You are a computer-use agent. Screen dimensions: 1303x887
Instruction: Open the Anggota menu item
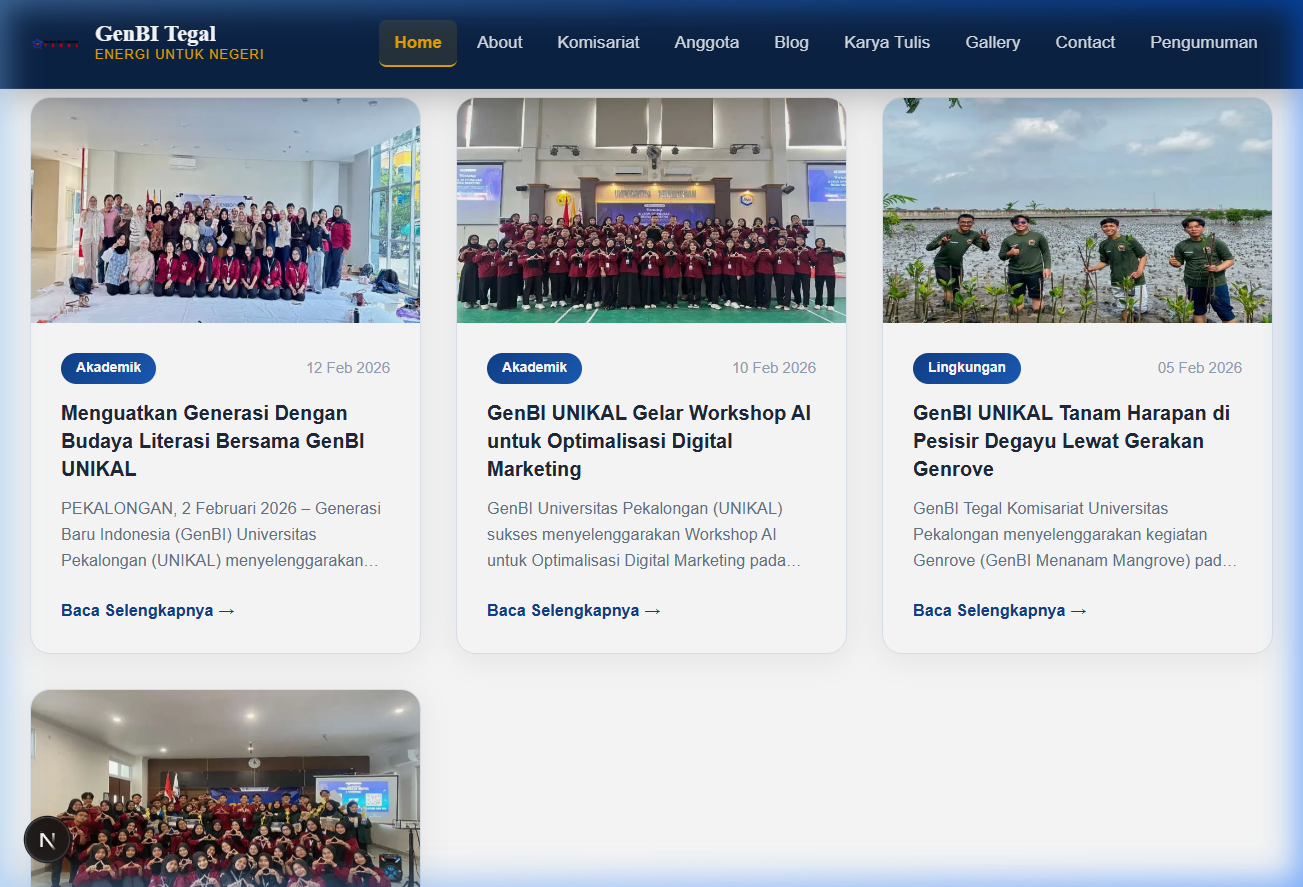707,43
